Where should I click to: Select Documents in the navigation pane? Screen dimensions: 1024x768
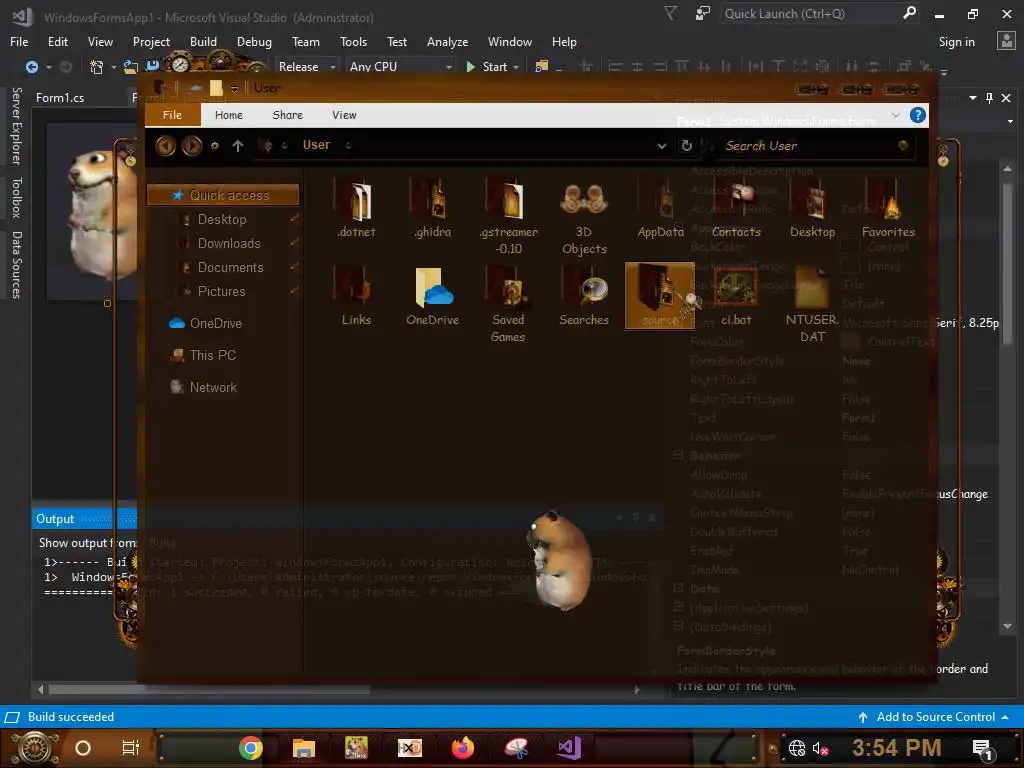pyautogui.click(x=231, y=268)
